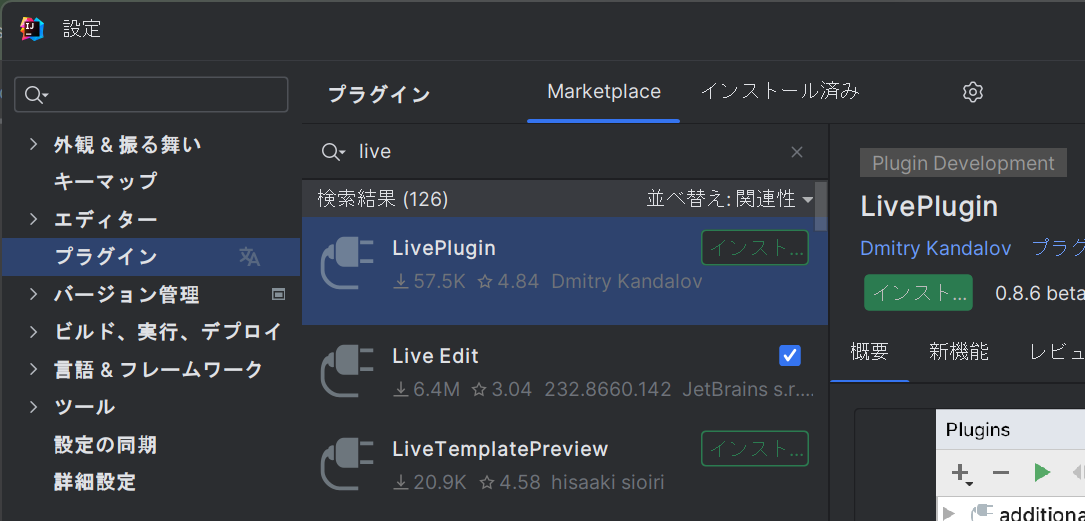Expand 言語 & フレームワーク tree node
The image size is (1085, 521).
pos(33,369)
